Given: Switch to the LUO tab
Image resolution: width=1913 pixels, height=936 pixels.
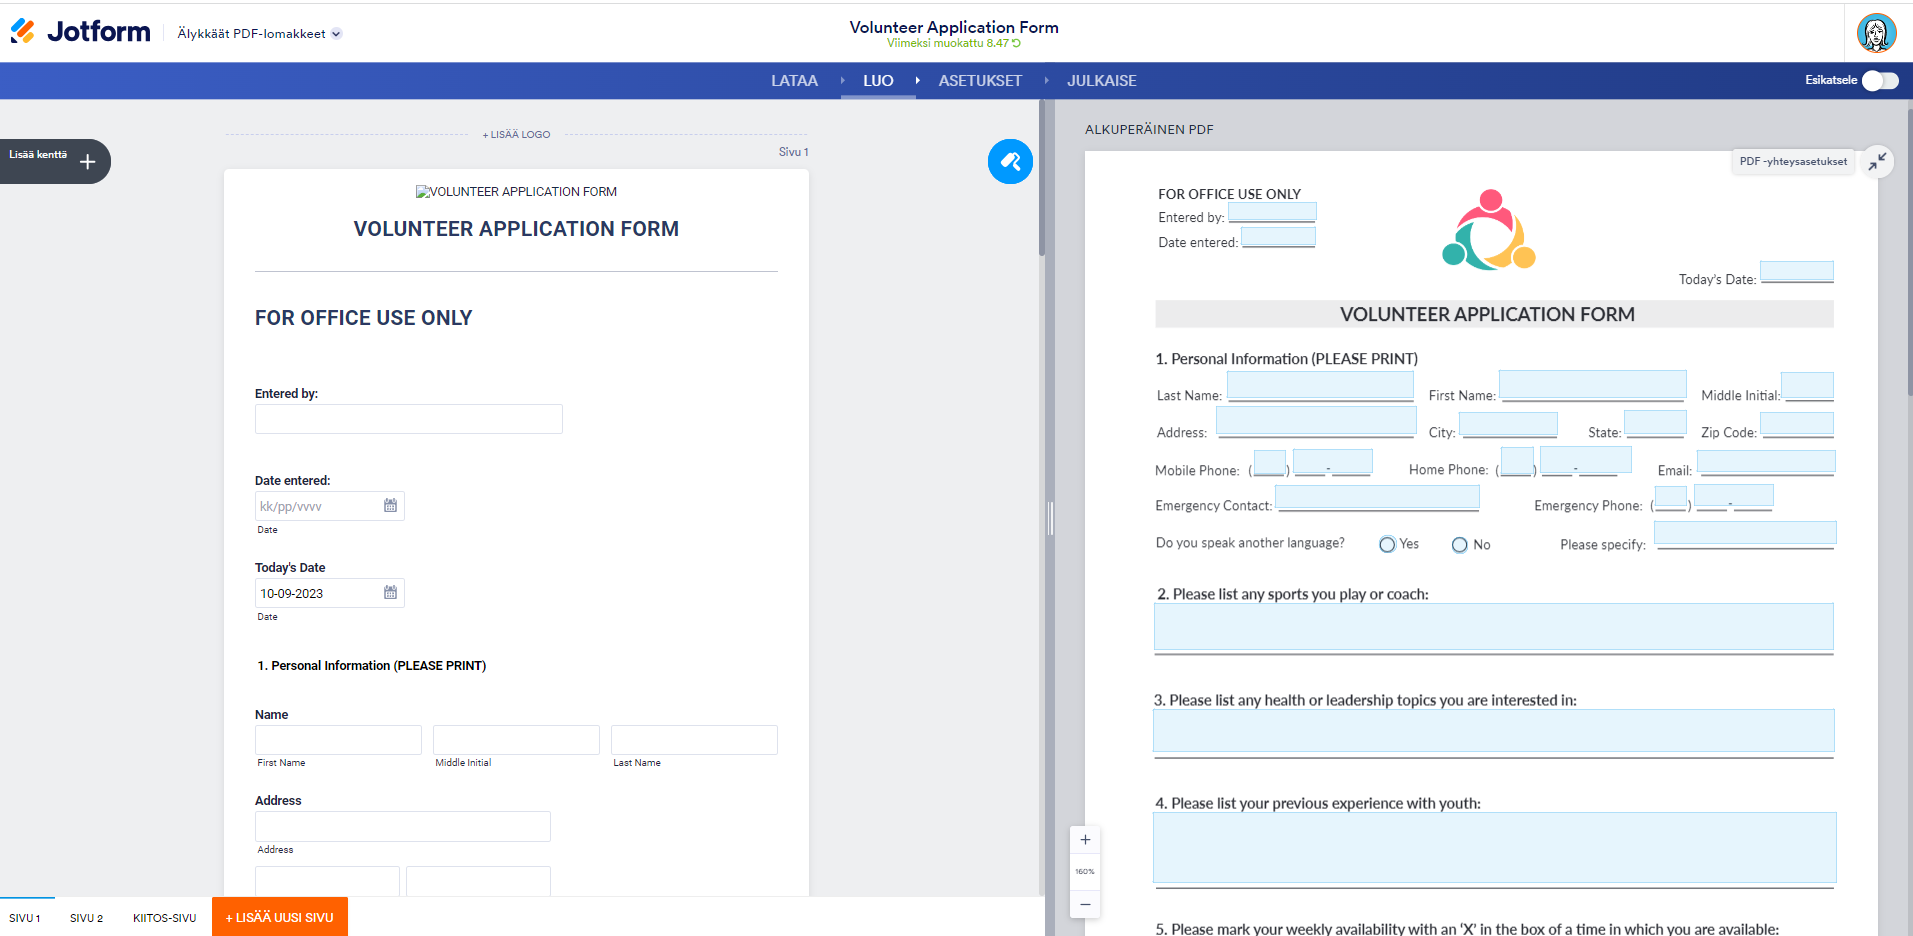Looking at the screenshot, I should (x=878, y=81).
